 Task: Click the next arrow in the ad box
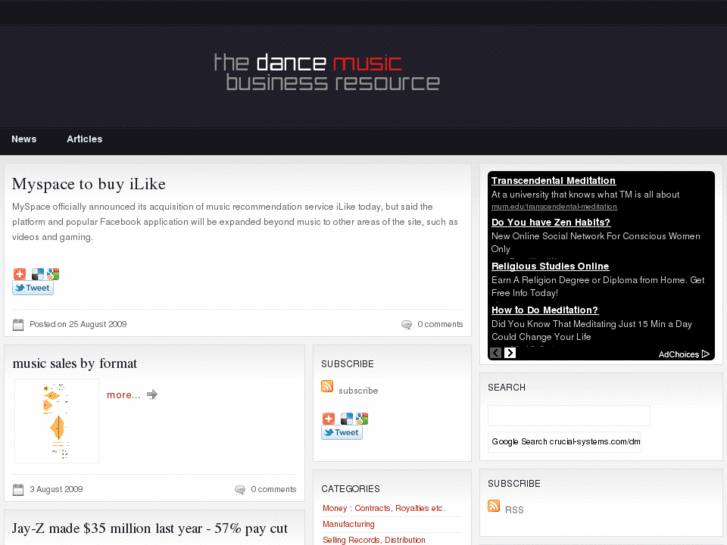click(x=510, y=353)
